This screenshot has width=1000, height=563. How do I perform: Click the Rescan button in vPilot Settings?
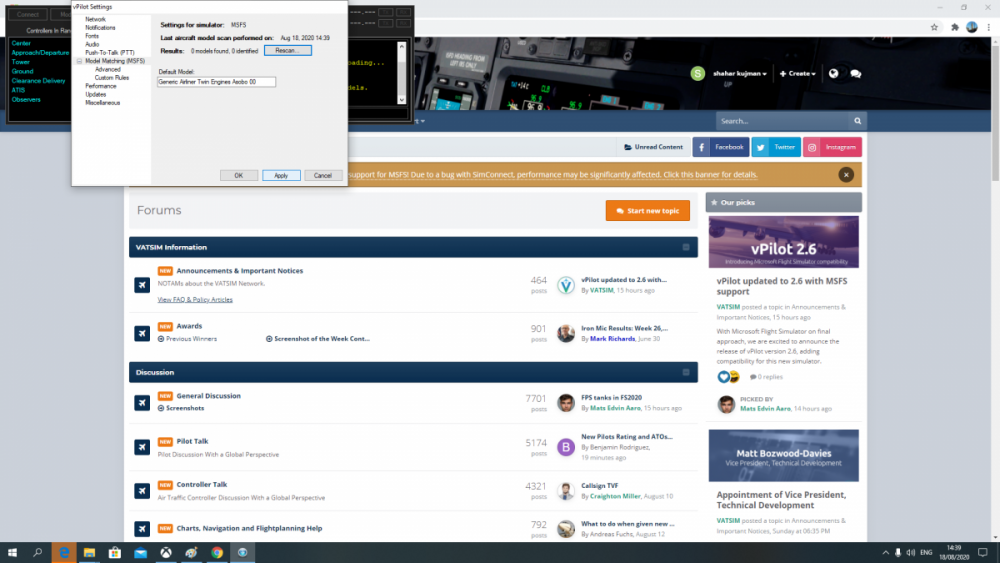point(288,50)
